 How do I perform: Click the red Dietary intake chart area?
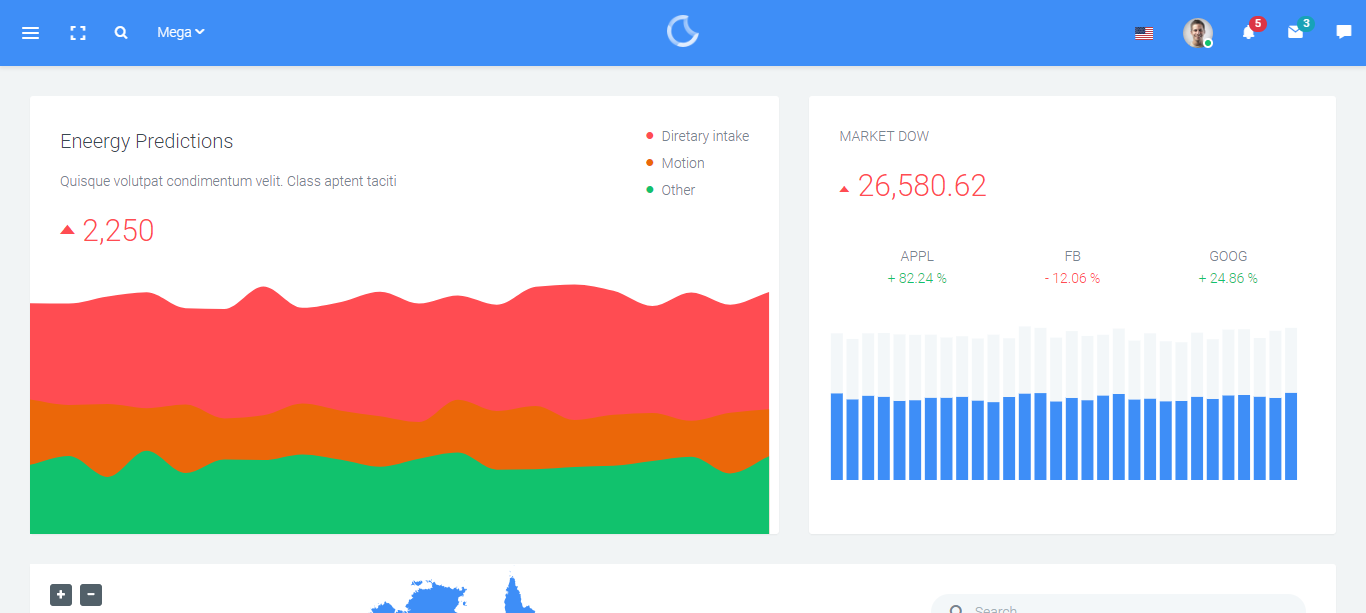[x=400, y=350]
